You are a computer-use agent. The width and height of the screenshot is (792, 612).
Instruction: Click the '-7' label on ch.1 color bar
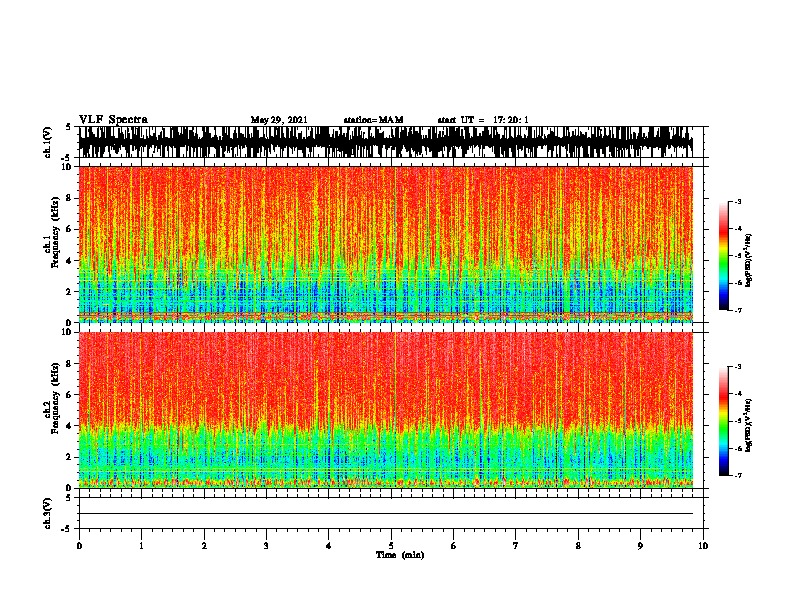(x=737, y=310)
